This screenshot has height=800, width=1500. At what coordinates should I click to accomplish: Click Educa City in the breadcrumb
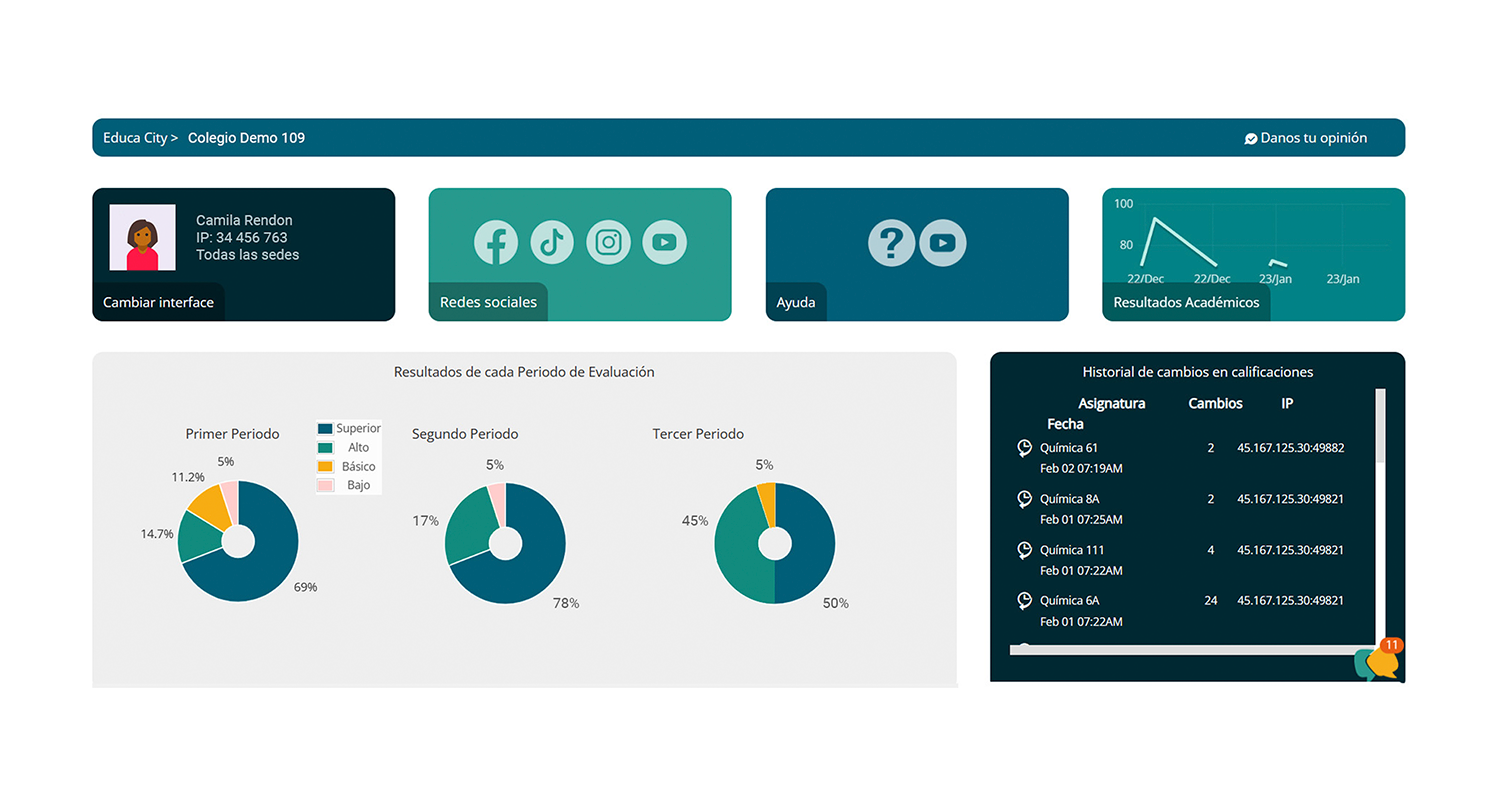(135, 138)
